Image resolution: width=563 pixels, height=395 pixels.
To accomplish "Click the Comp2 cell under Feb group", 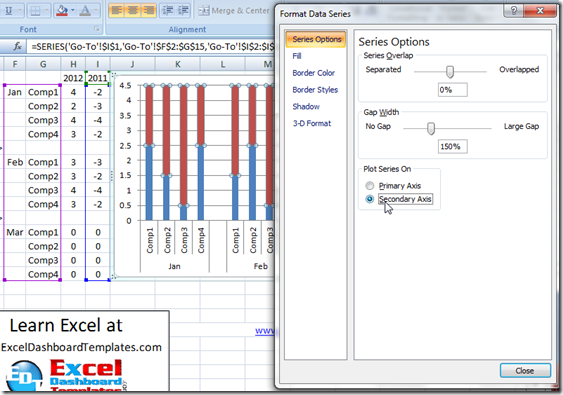I will coord(43,176).
